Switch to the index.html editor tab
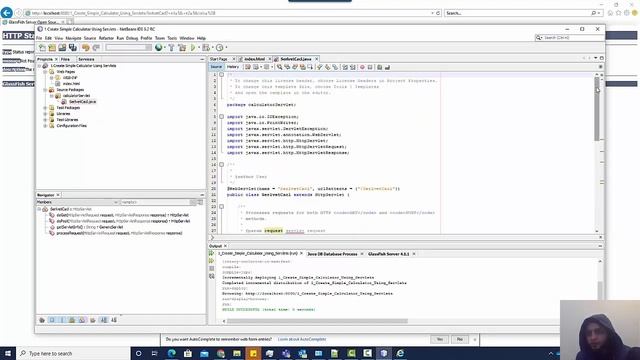 255,59
